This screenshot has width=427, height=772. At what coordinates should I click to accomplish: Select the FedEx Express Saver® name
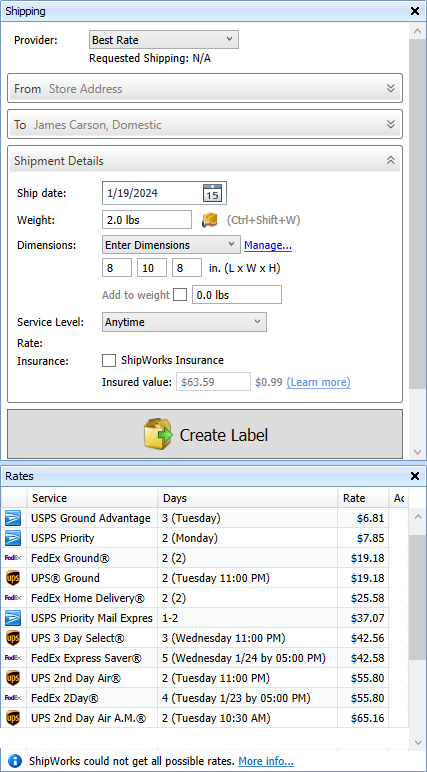pyautogui.click(x=86, y=658)
